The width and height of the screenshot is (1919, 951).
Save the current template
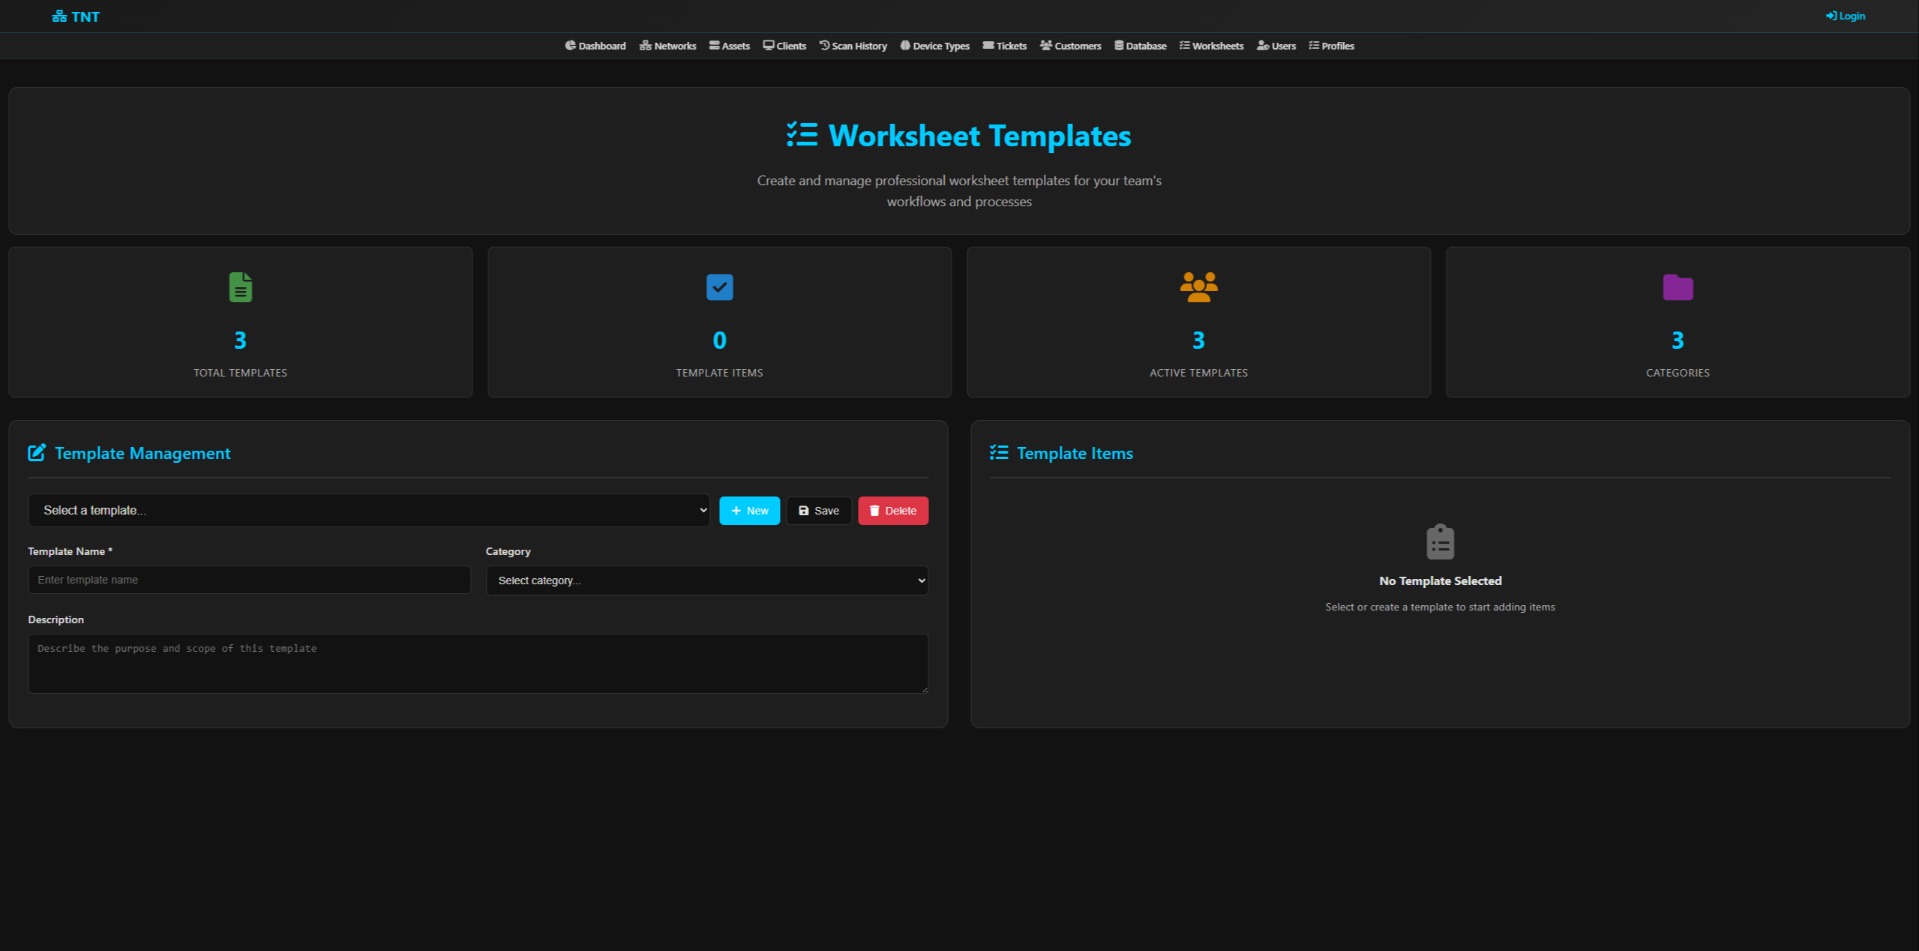pyautogui.click(x=818, y=510)
